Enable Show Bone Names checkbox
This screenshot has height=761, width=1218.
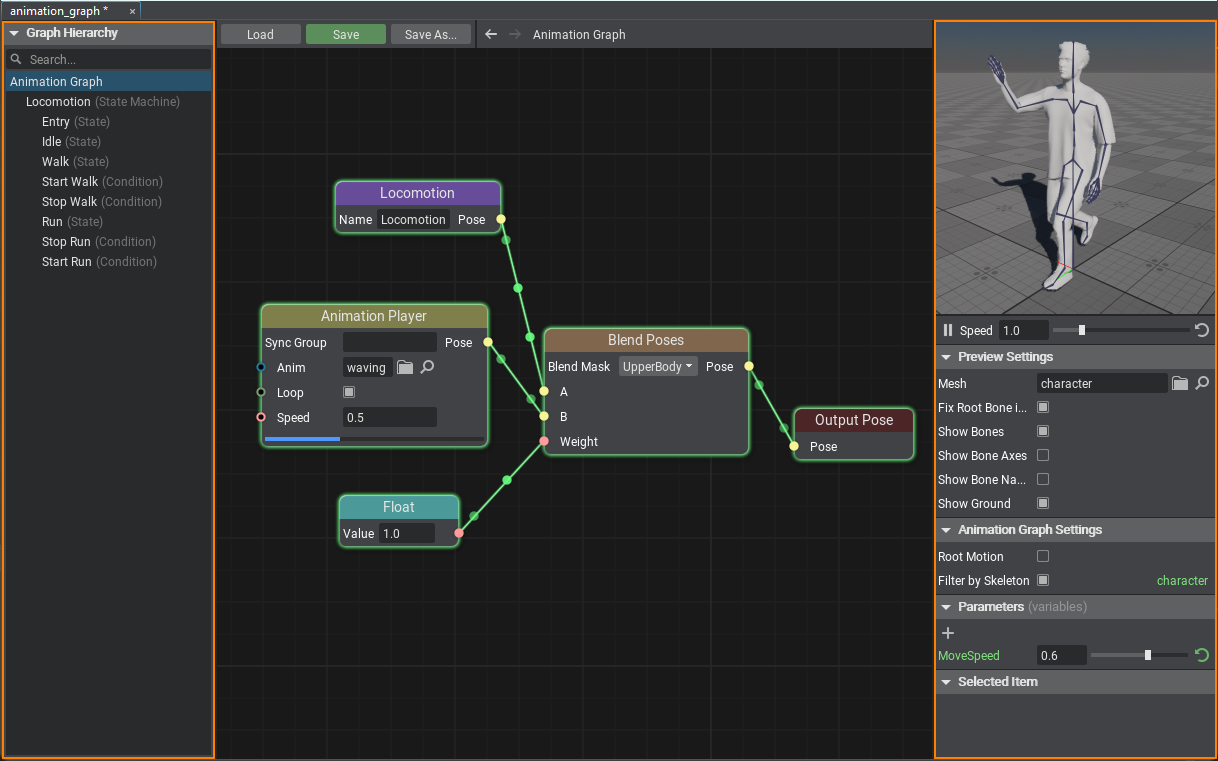[x=1043, y=479]
